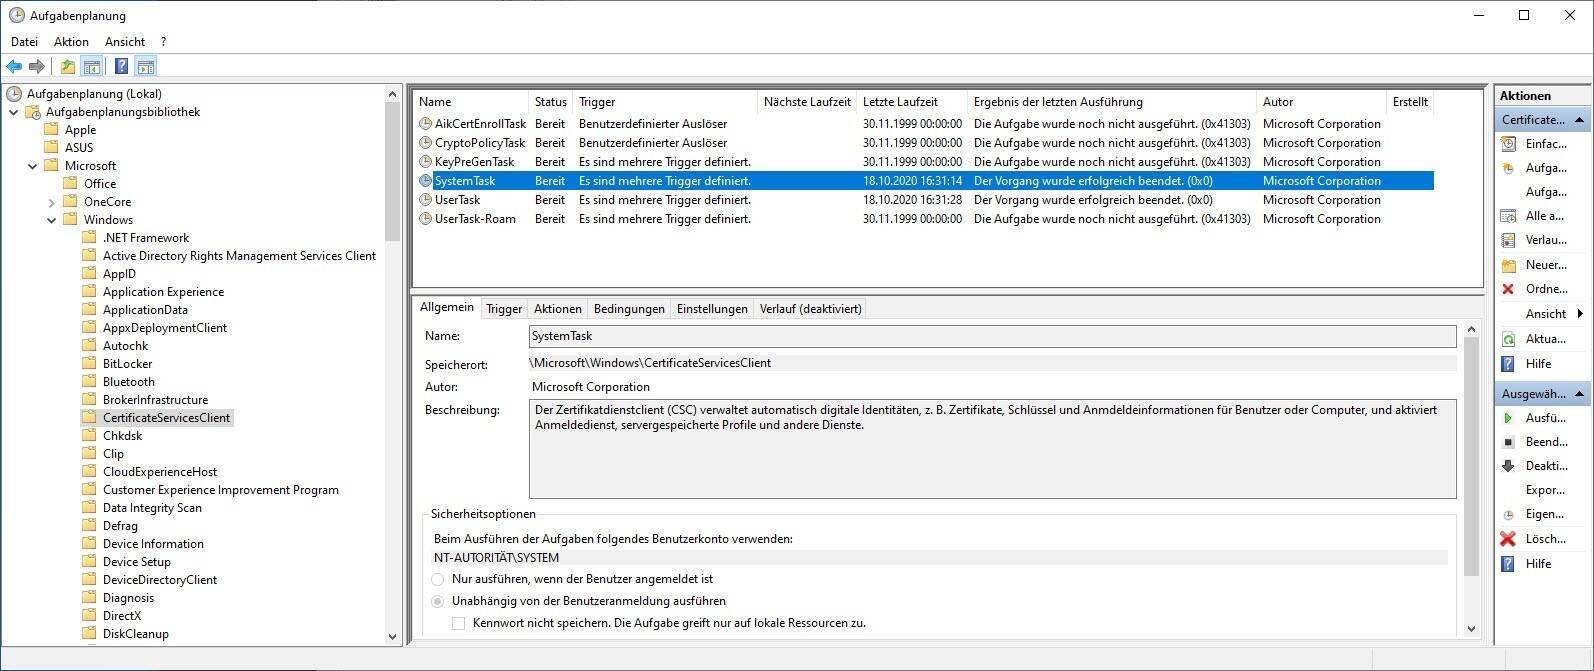Image resolution: width=1594 pixels, height=671 pixels.
Task: Run selected task with green play icon
Action: coord(1509,417)
